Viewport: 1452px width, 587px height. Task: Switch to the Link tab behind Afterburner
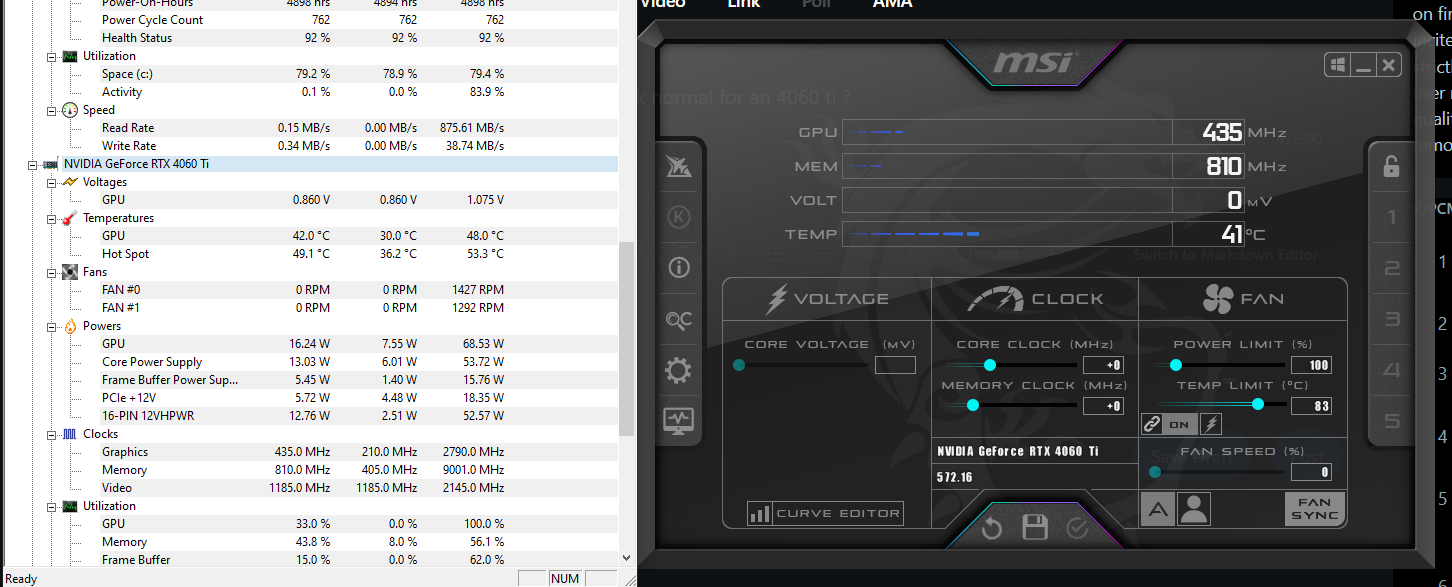743,4
